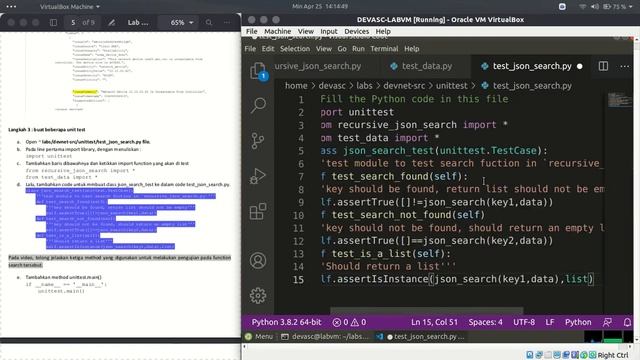
Task: Open the VS Code Help menu
Action: [411, 49]
